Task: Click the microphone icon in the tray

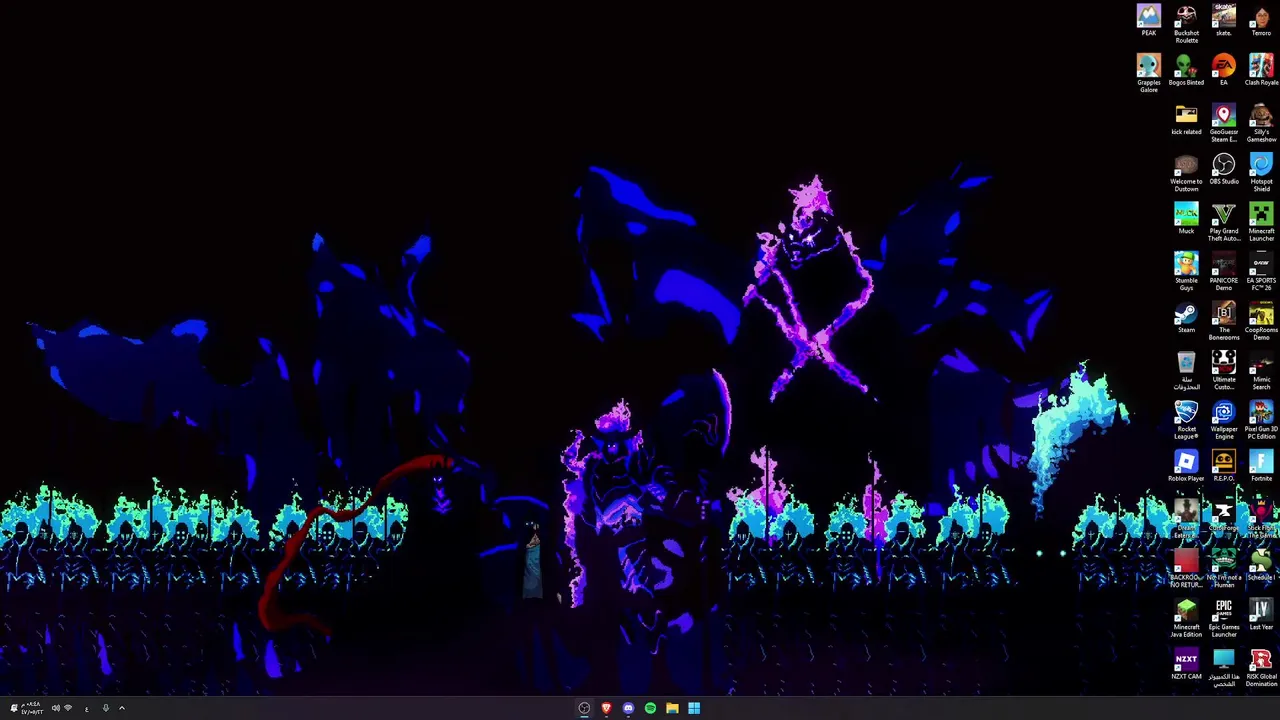Action: coord(105,708)
